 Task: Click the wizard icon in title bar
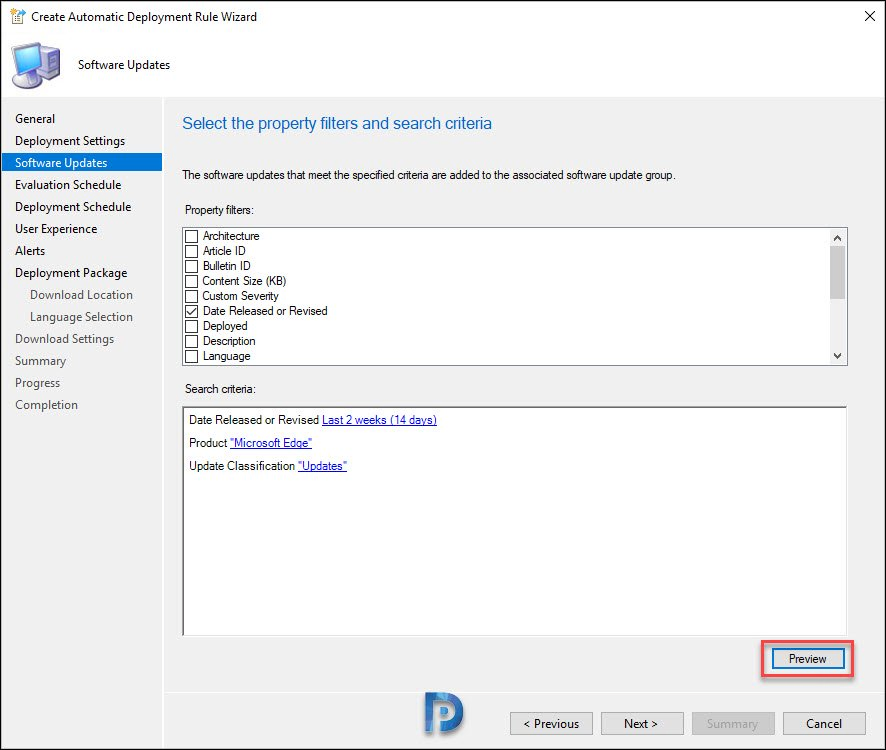[18, 16]
